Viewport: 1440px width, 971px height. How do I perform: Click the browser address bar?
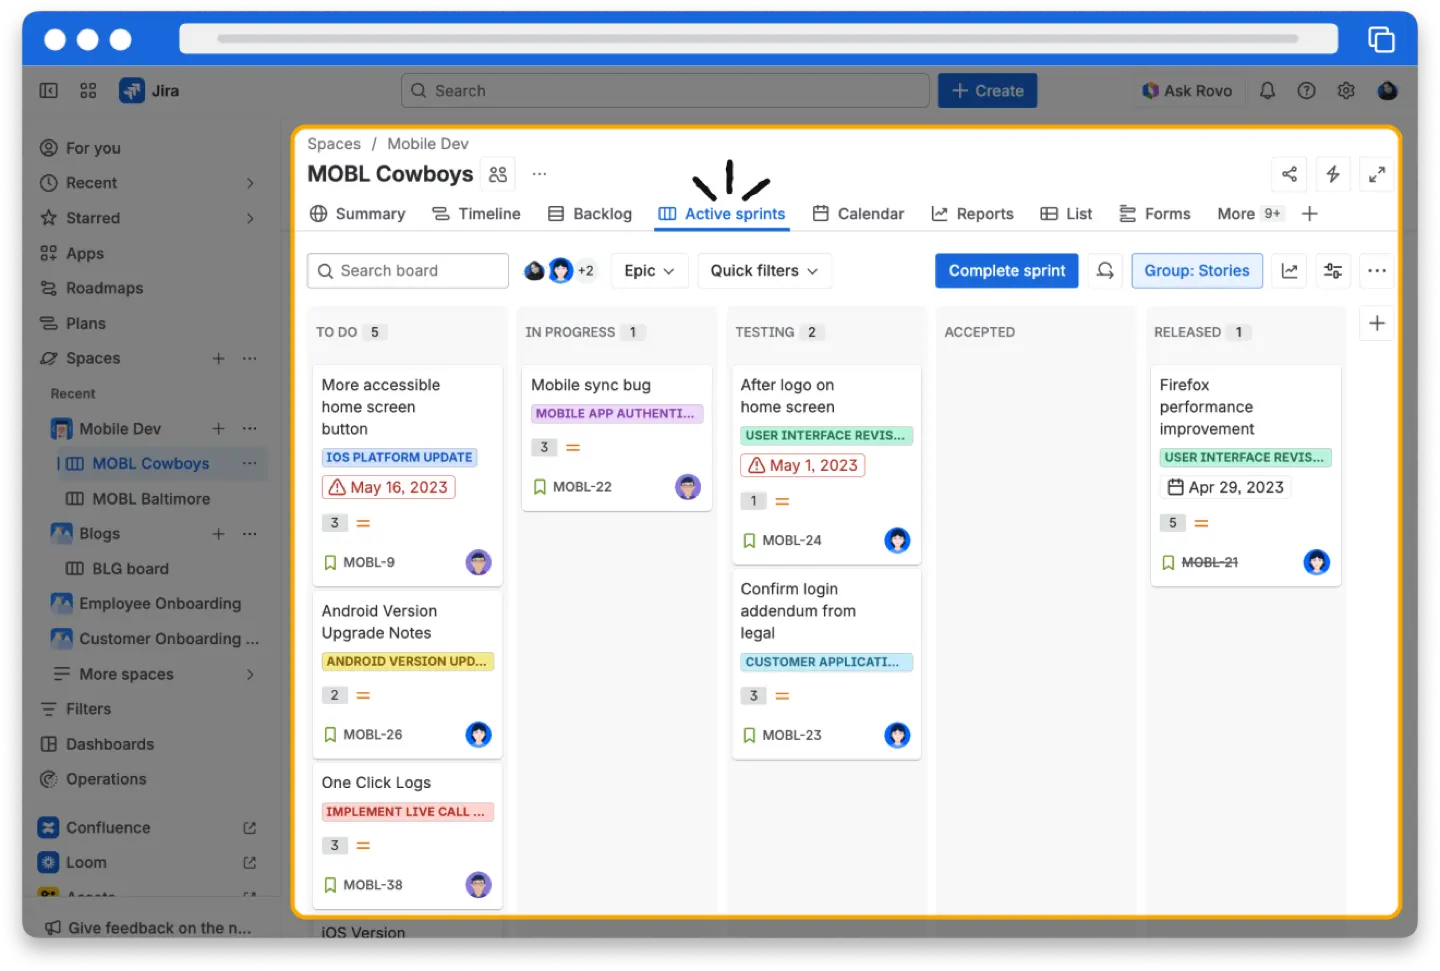tap(758, 39)
